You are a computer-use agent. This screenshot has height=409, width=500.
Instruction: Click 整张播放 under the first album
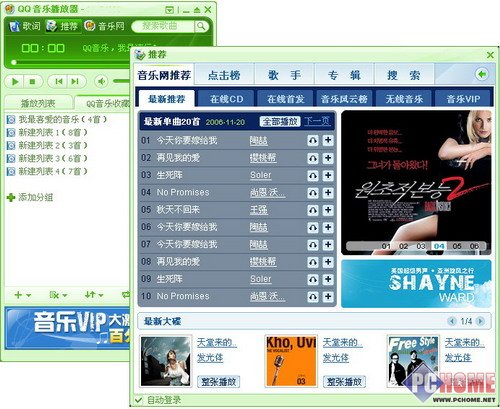pos(219,381)
